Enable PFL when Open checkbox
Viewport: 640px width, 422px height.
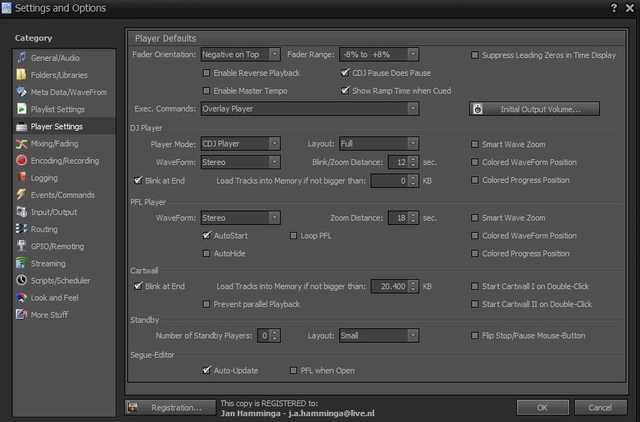[x=293, y=371]
